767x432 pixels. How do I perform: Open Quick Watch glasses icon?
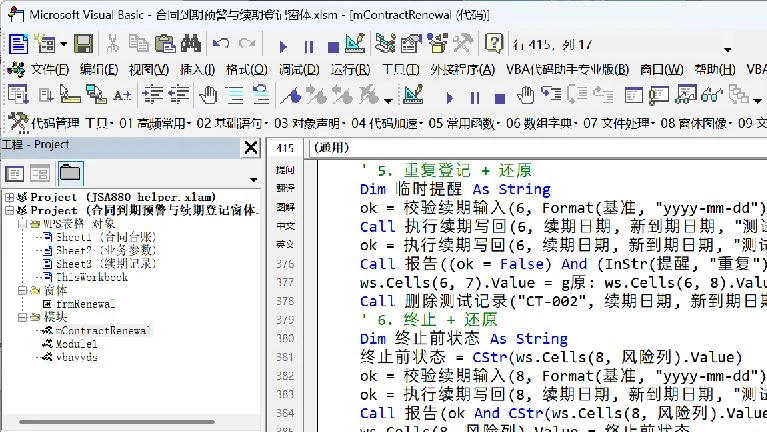[712, 95]
